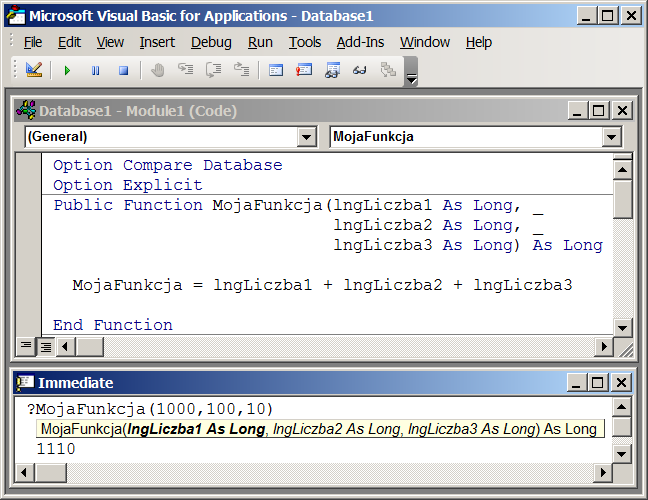This screenshot has height=500, width=648.
Task: Open the Insert menu
Action: tap(157, 42)
